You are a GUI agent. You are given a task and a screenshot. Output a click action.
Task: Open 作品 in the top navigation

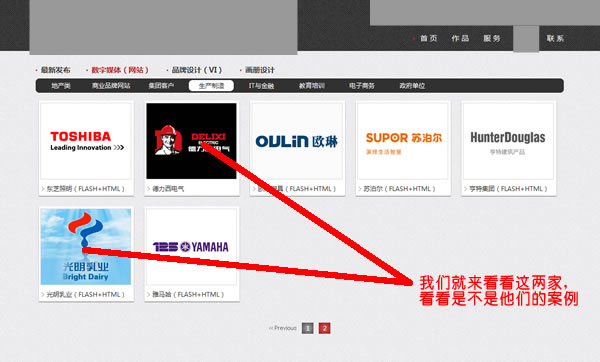coord(460,38)
